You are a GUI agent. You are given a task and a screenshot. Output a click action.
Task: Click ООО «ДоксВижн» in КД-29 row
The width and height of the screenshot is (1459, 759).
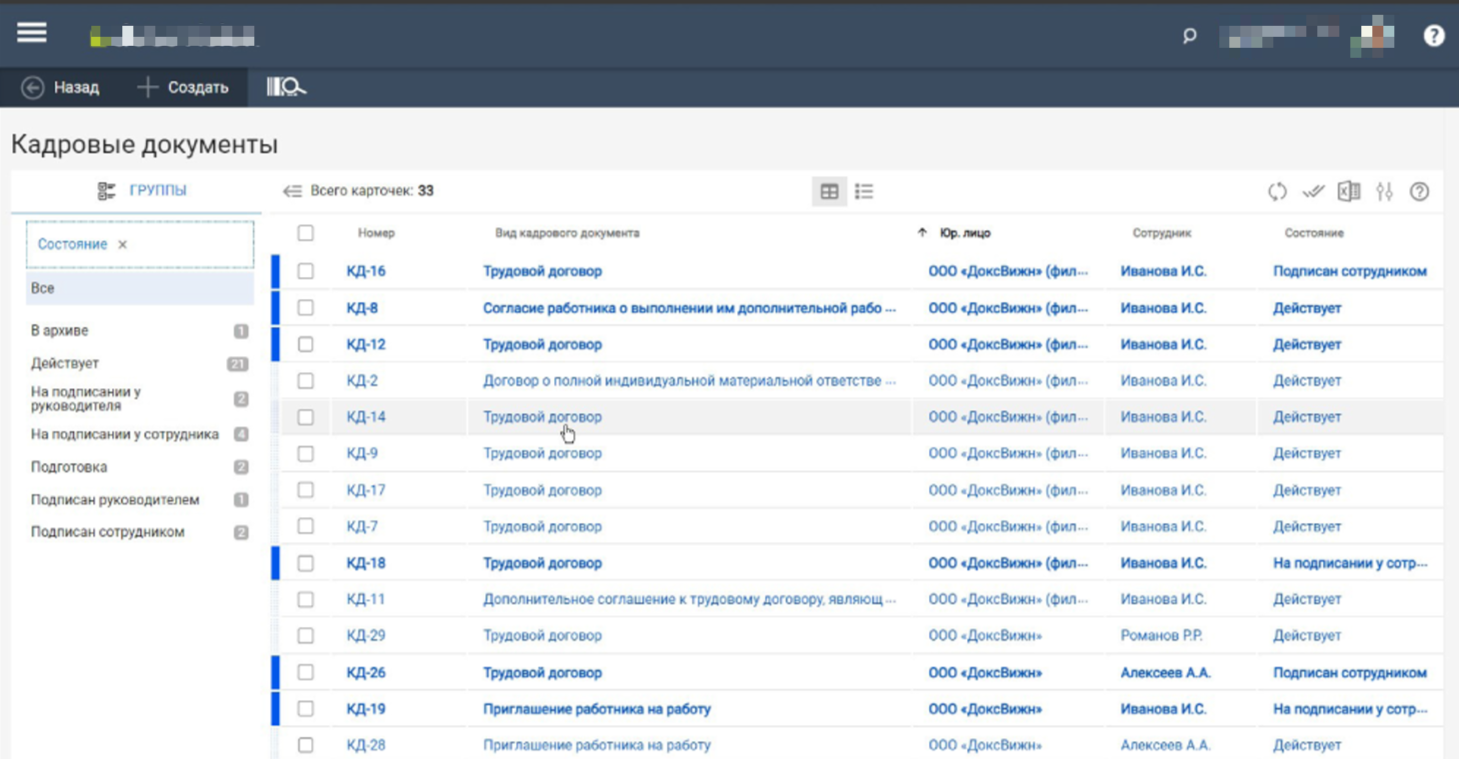[985, 636]
